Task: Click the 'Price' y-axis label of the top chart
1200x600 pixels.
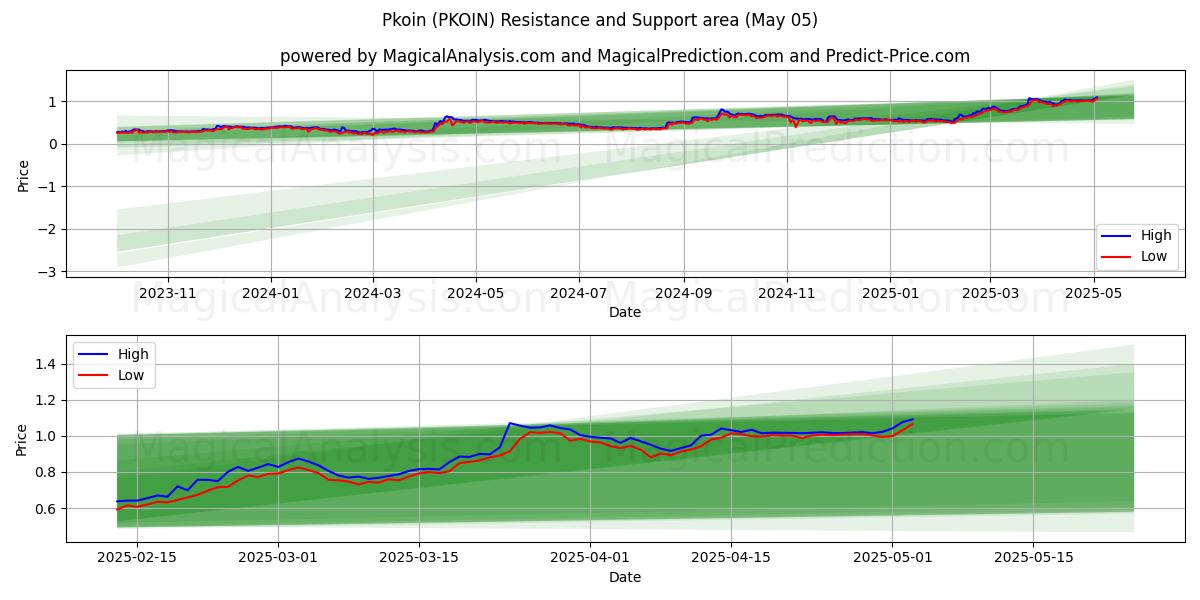Action: coord(23,174)
